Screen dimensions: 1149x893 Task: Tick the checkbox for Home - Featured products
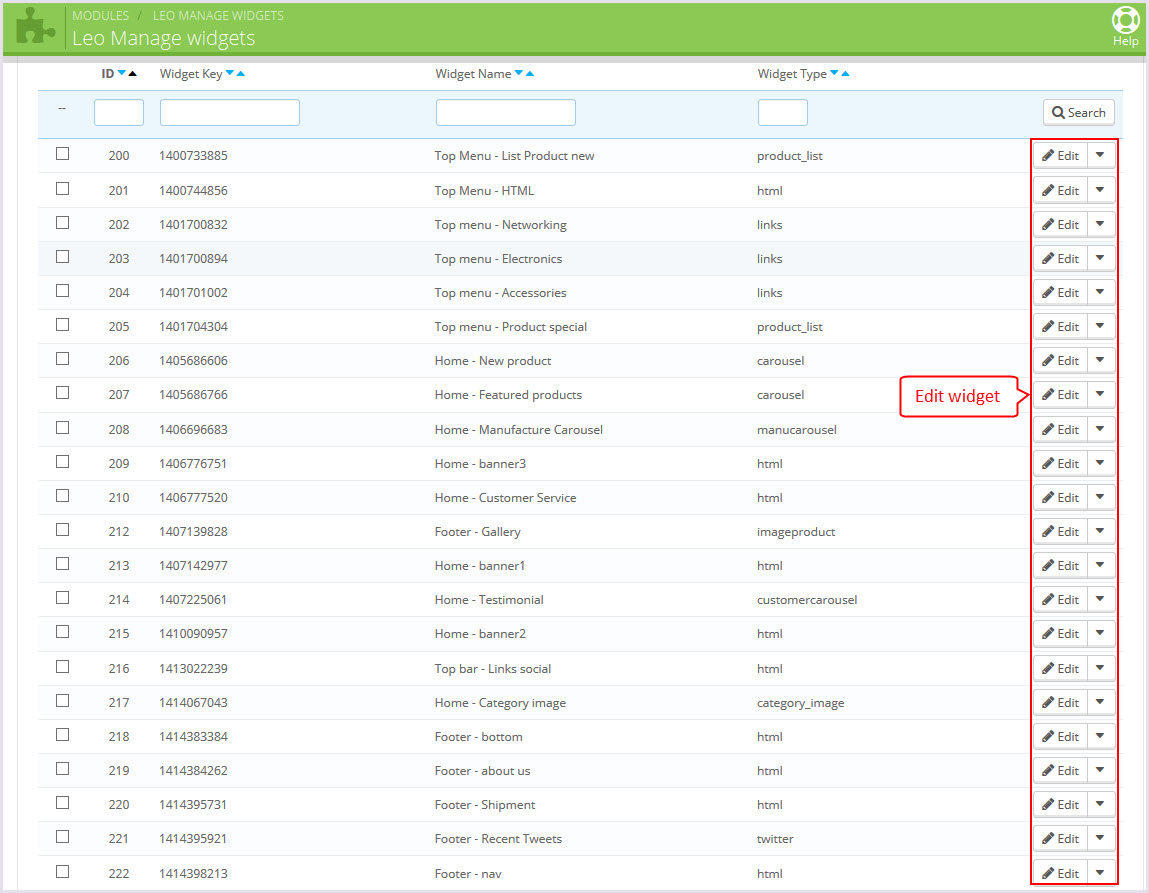[x=63, y=393]
